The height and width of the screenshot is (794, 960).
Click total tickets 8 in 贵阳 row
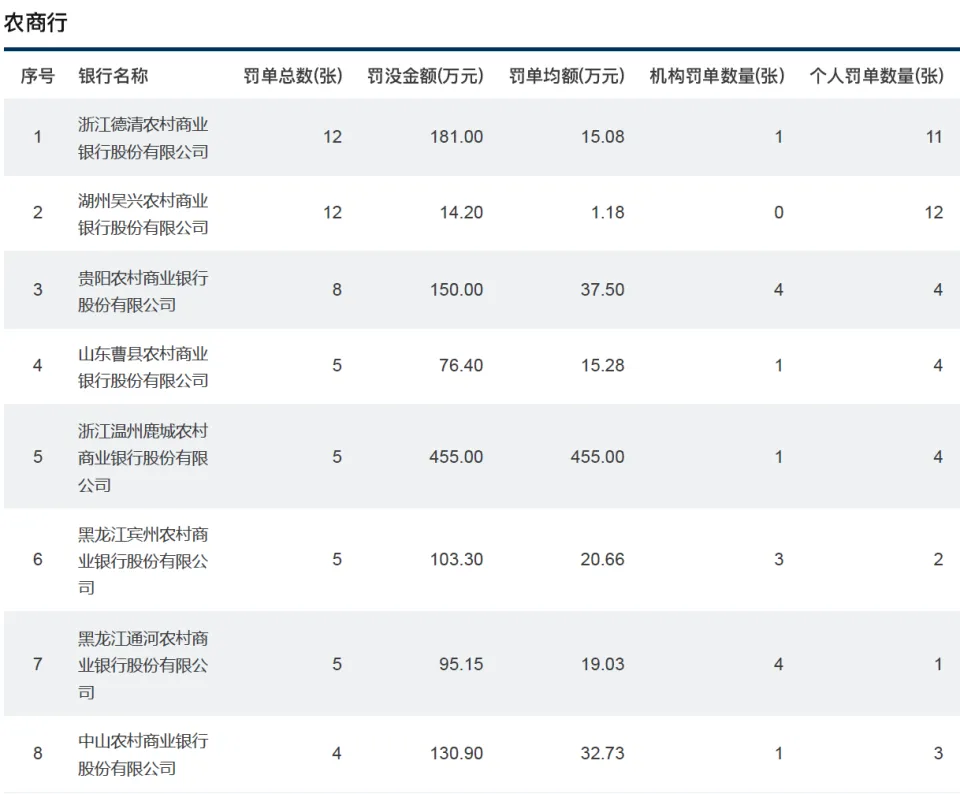[337, 290]
